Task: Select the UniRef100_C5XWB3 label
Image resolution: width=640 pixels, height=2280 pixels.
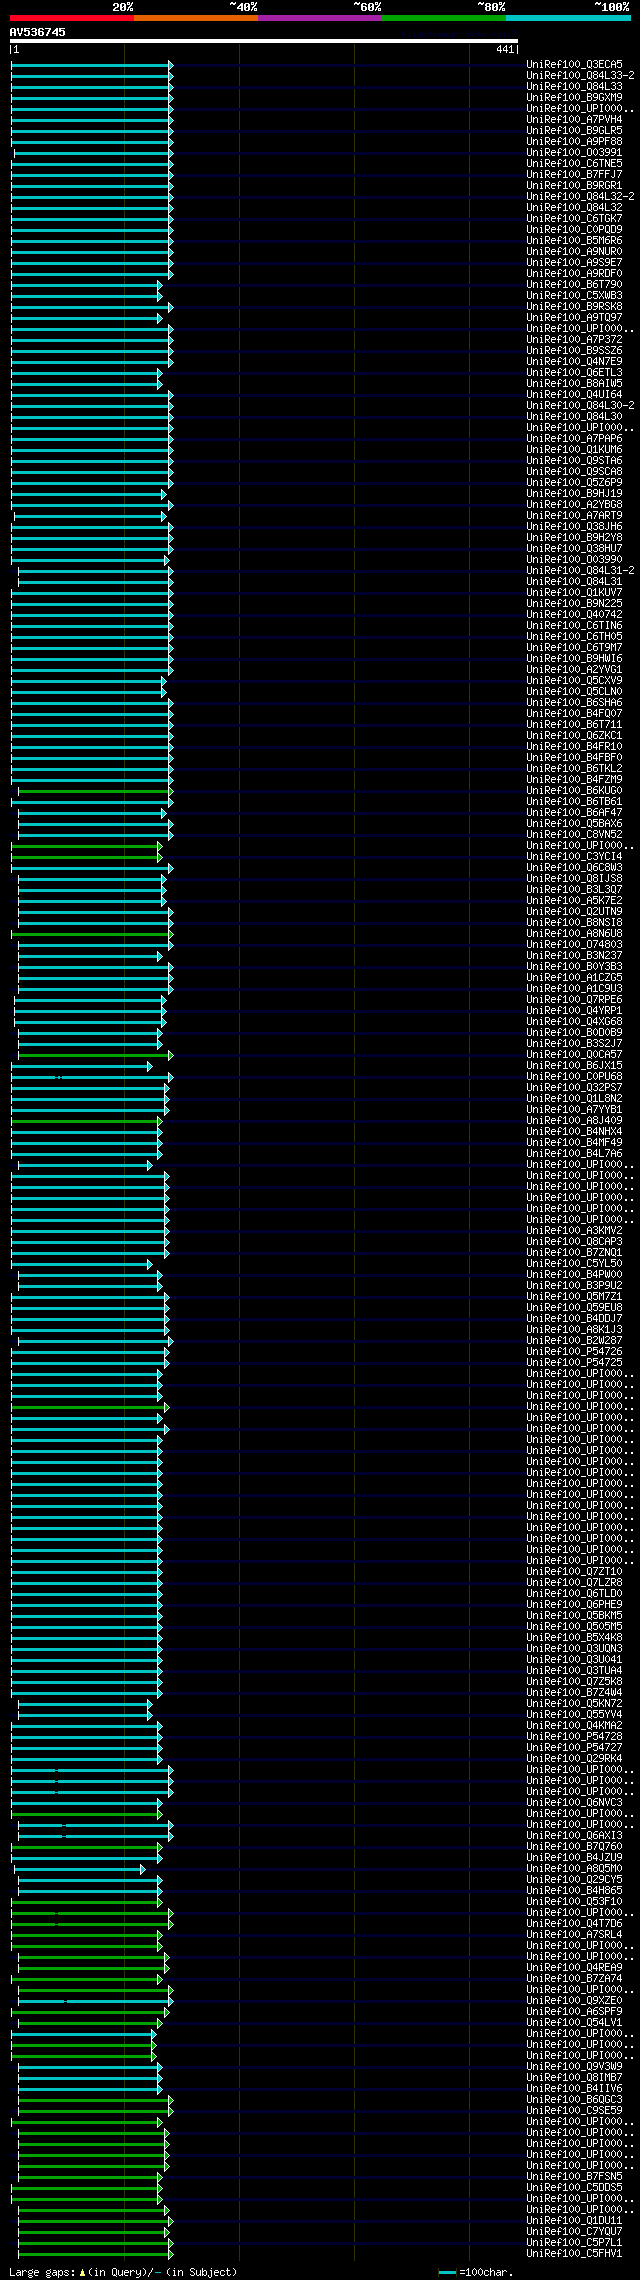Action: coord(574,295)
